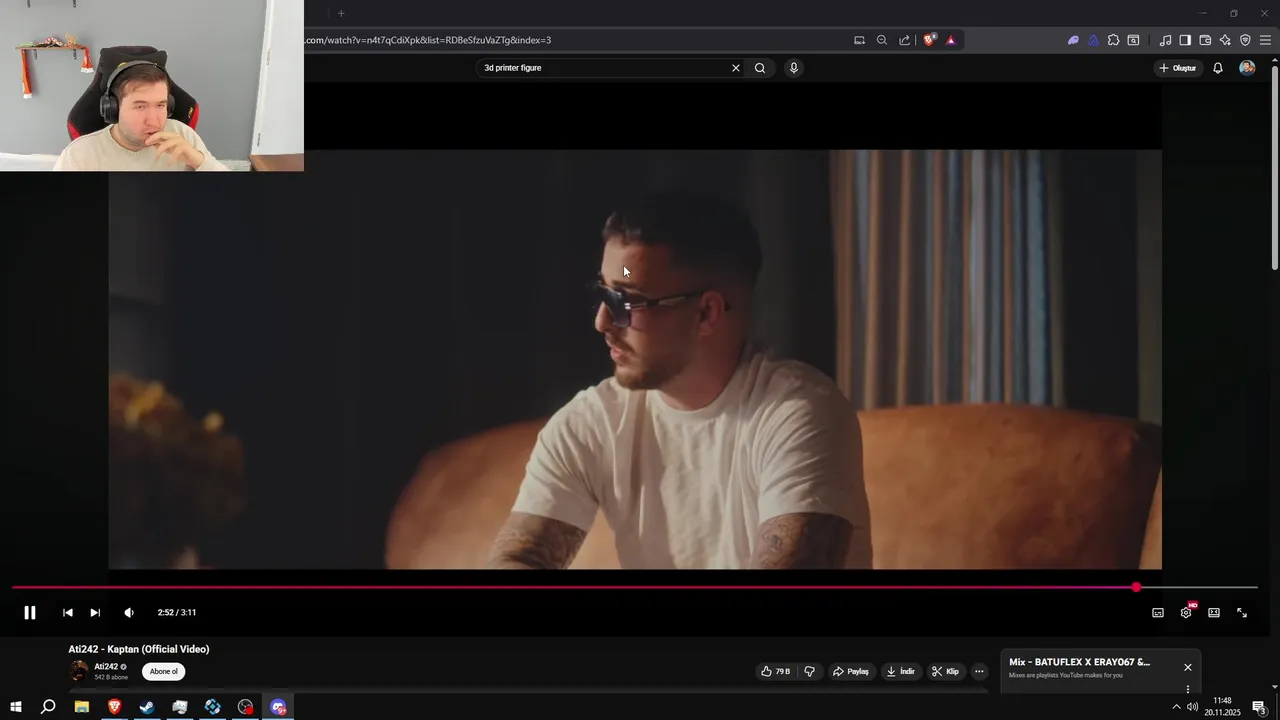Create a clip with Klip button

pyautogui.click(x=945, y=671)
